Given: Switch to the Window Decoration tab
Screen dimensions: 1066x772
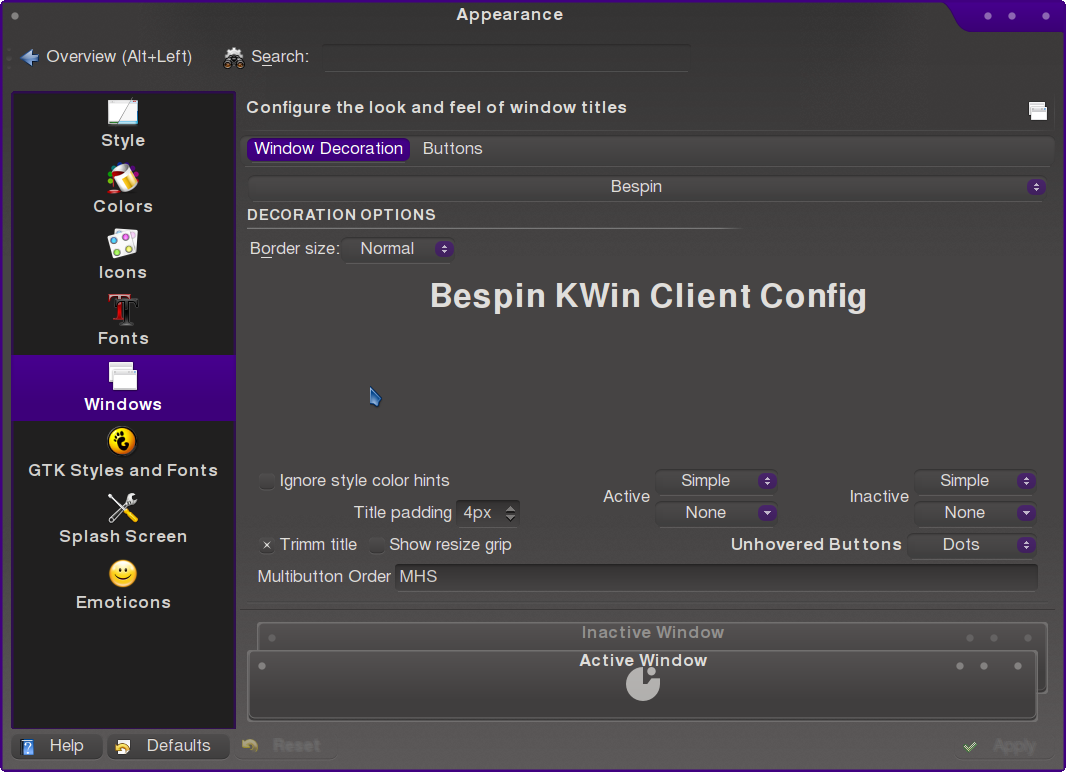Looking at the screenshot, I should tap(328, 149).
